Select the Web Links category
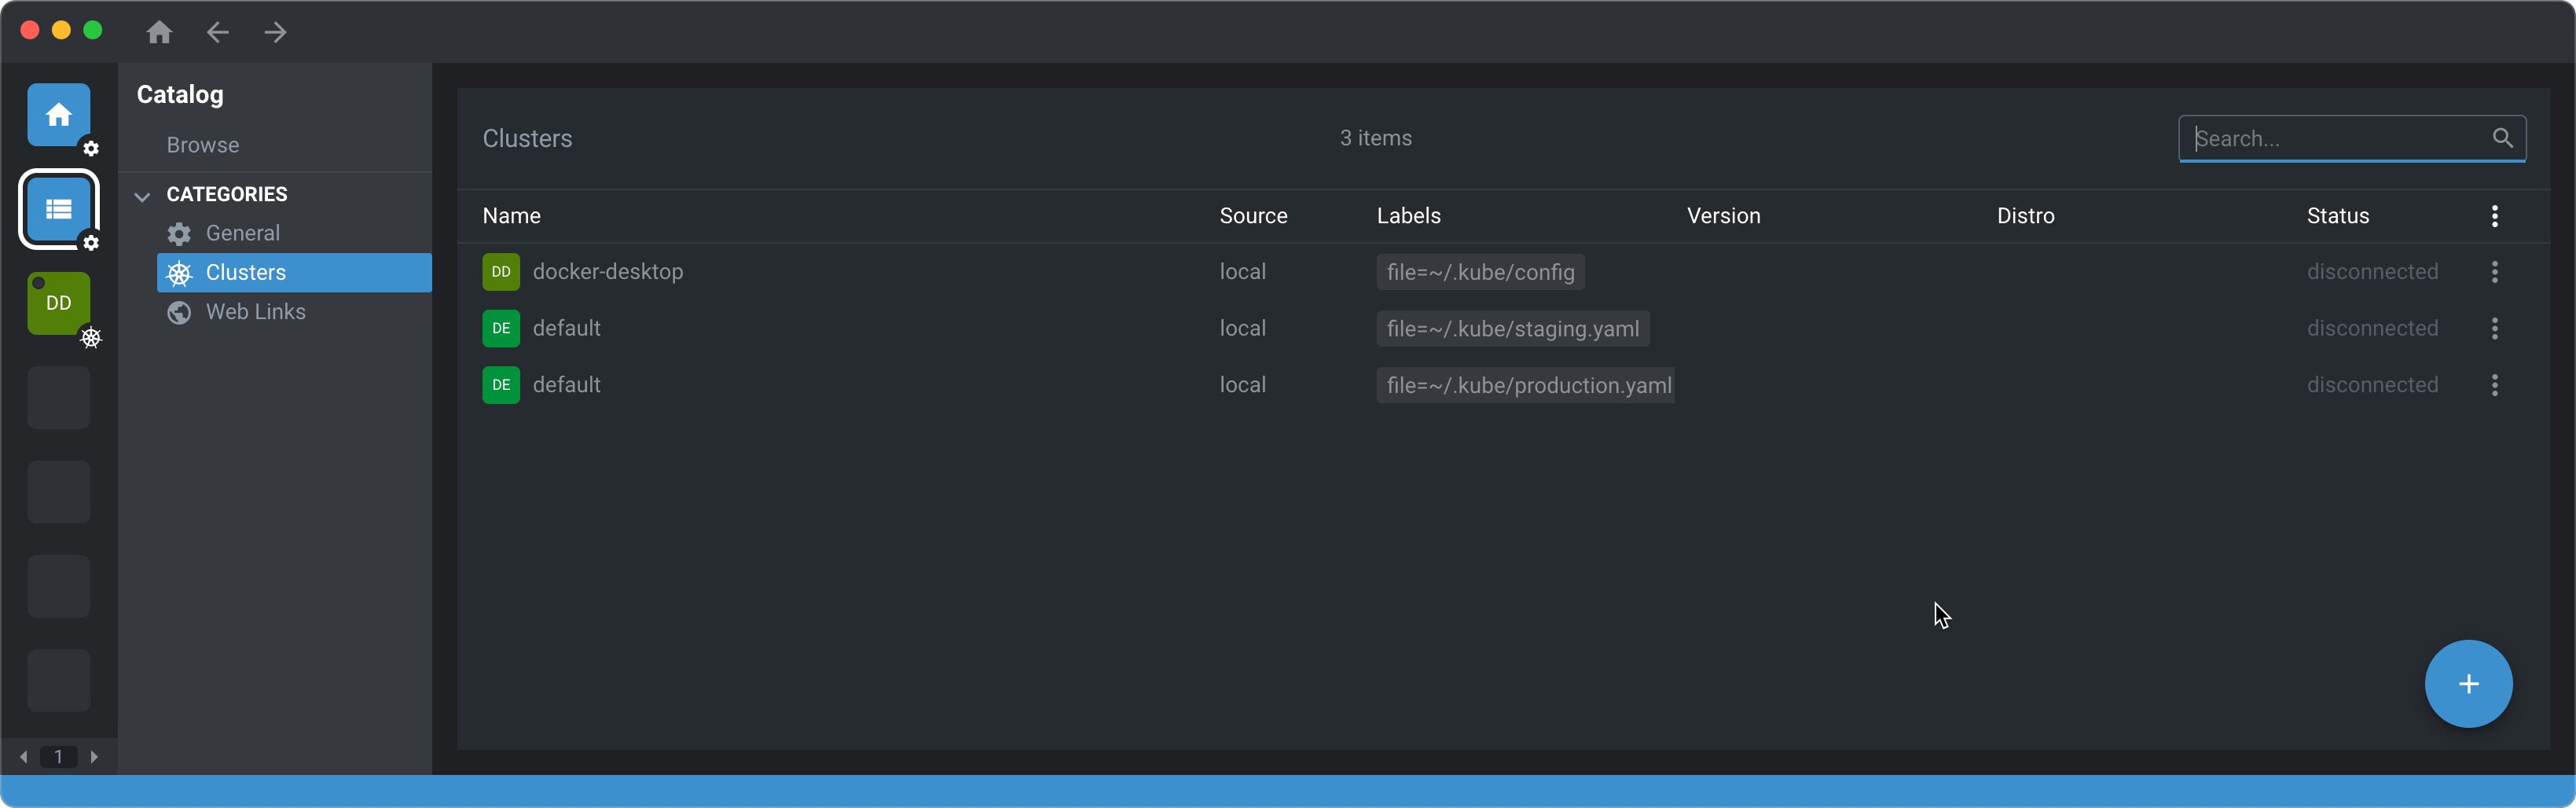The height and width of the screenshot is (808, 2576). pyautogui.click(x=256, y=312)
